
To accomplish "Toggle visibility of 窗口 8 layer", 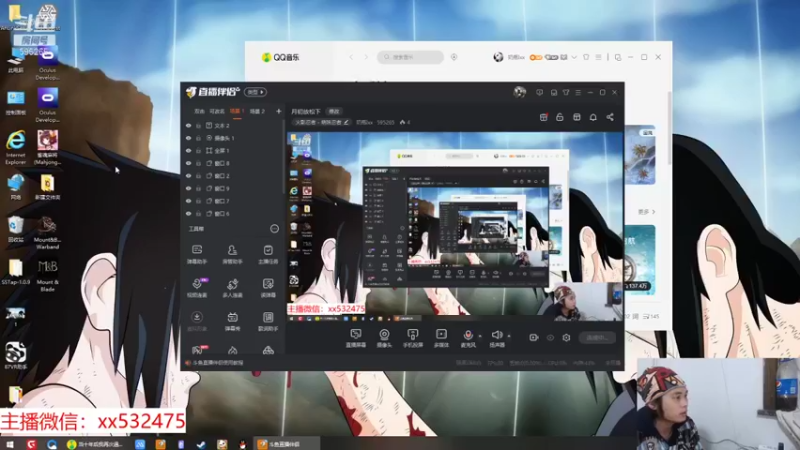I will pos(188,163).
